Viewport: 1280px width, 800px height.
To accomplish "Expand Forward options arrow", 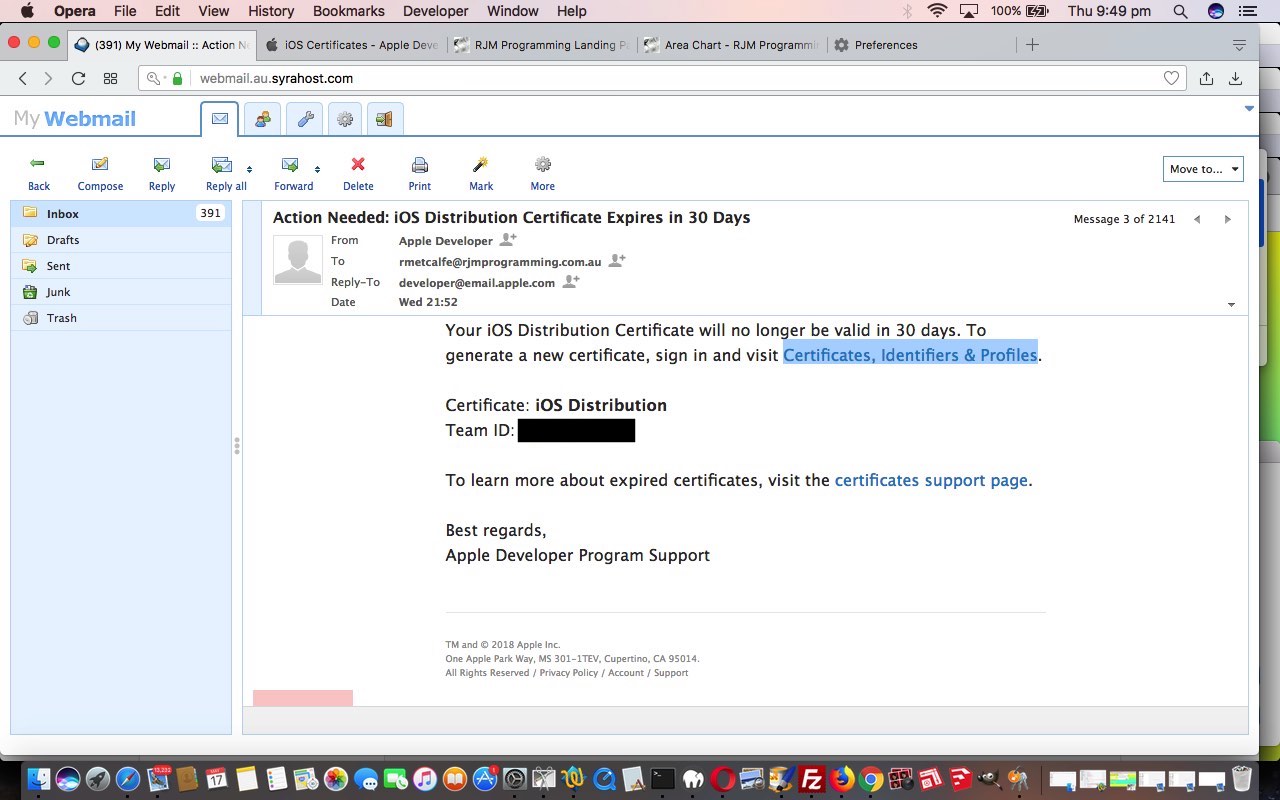I will tap(317, 168).
